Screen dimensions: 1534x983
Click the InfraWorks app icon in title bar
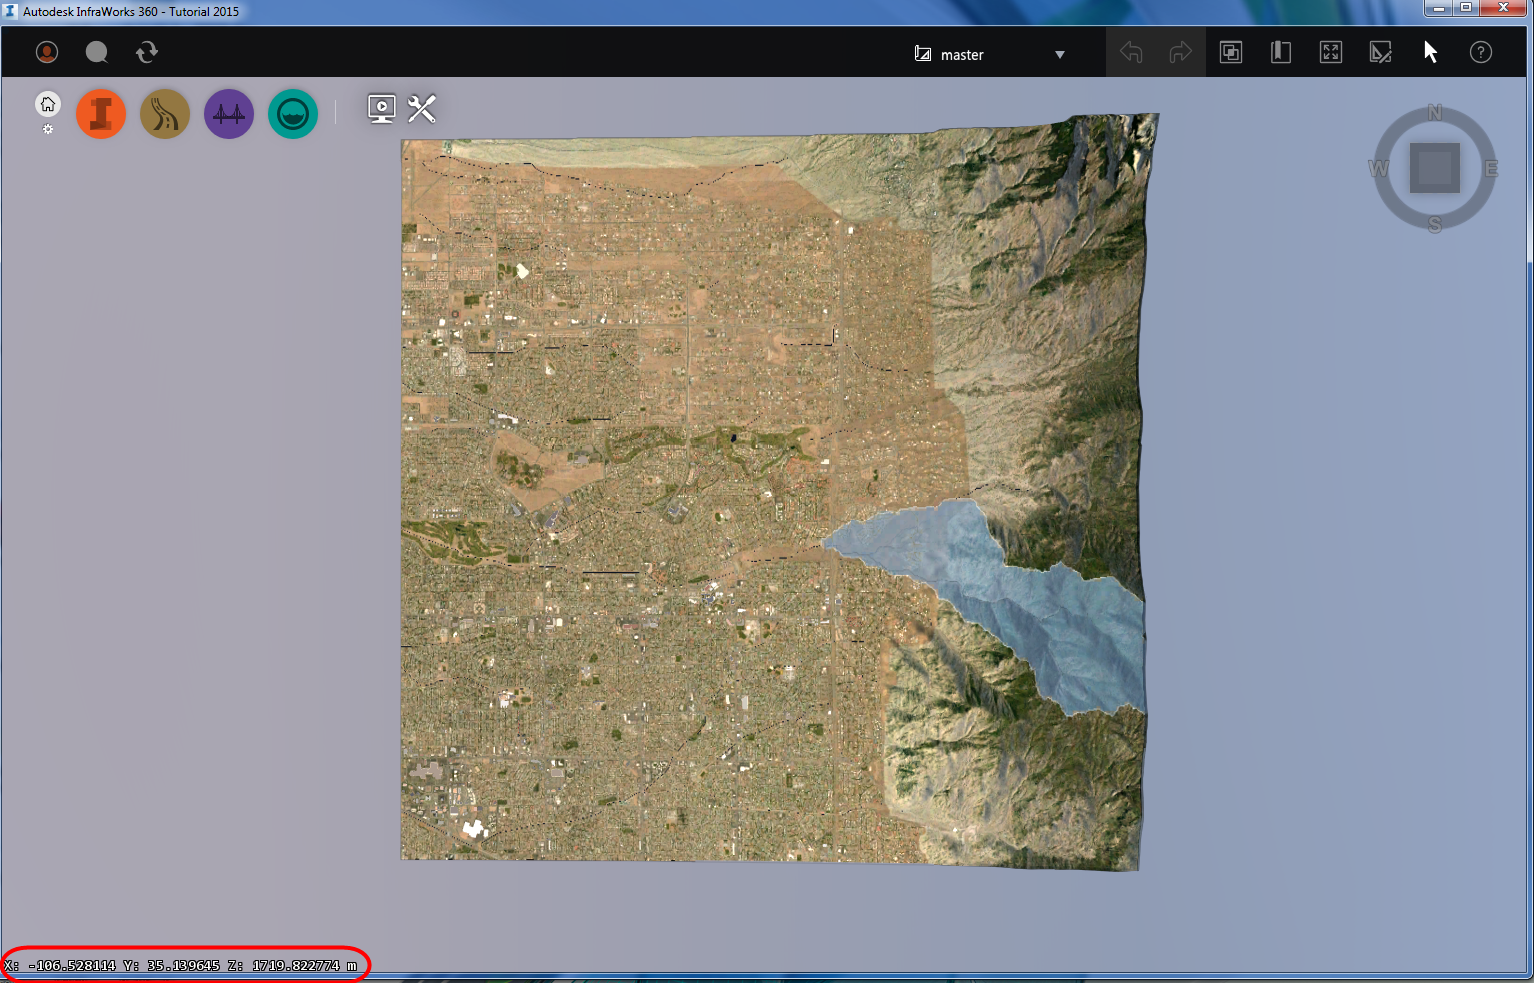[10, 11]
